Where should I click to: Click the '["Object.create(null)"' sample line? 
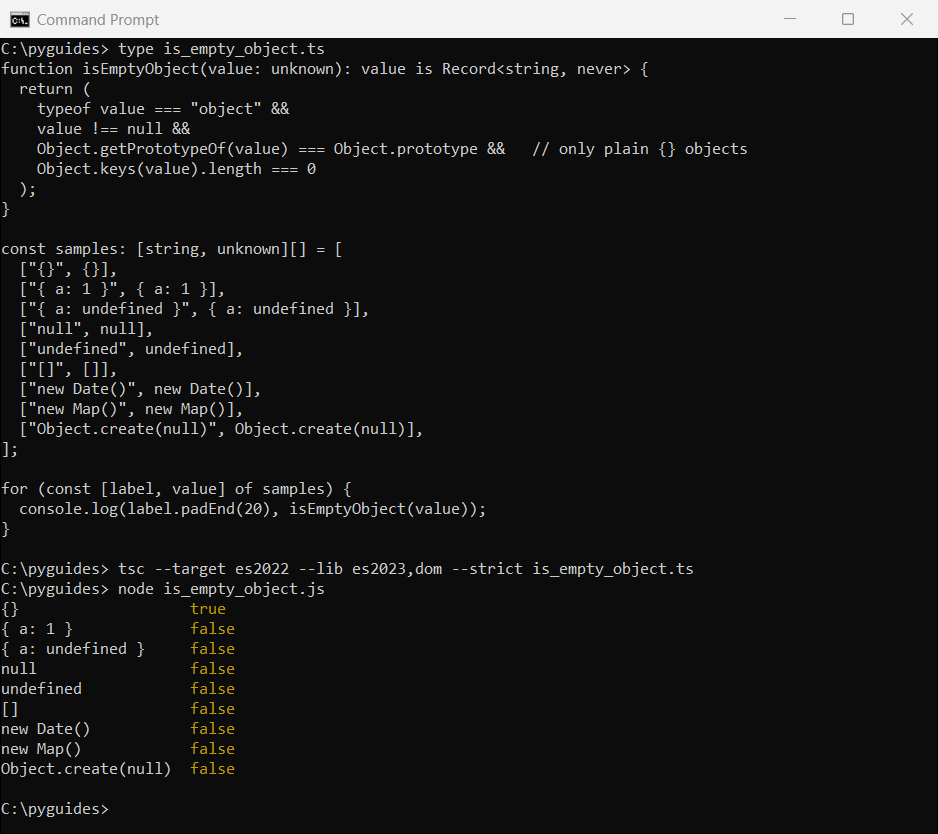pos(221,429)
